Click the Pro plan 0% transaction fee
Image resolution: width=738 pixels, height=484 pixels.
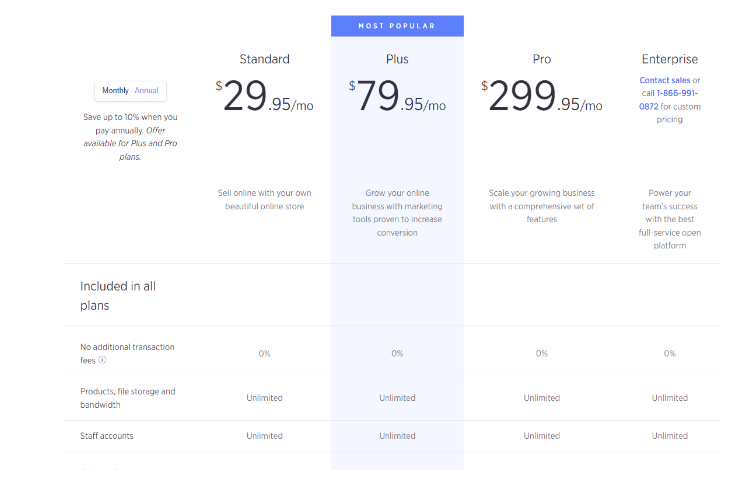coord(542,354)
